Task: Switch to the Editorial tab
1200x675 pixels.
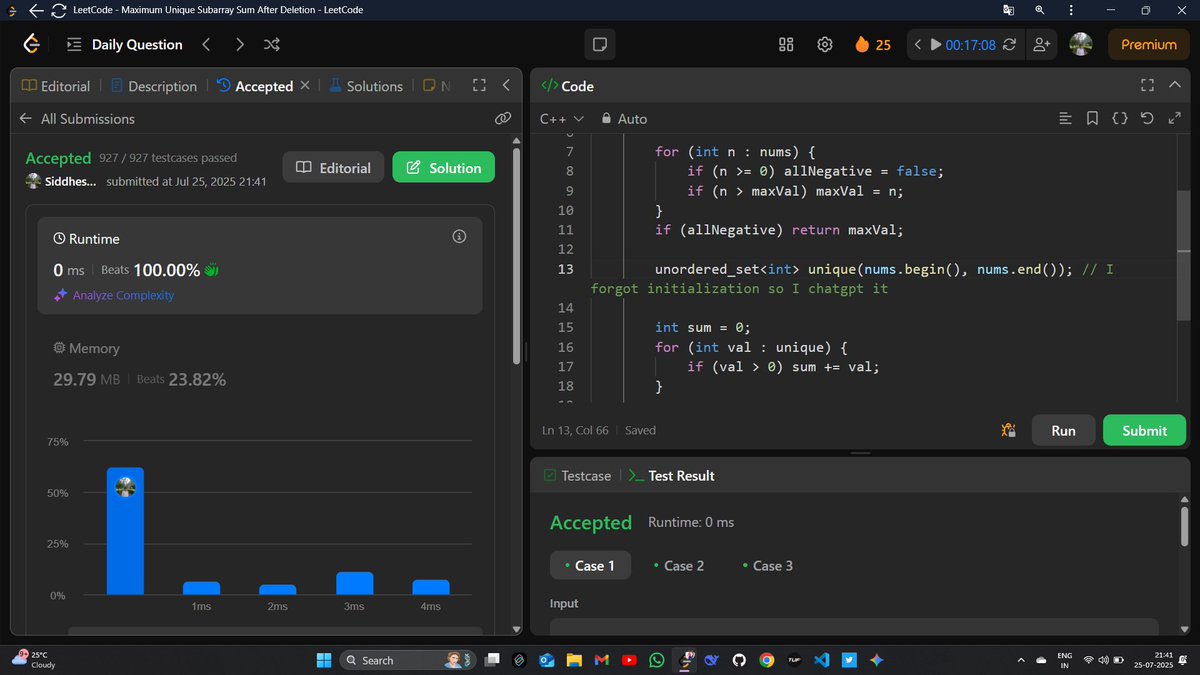Action: pos(56,86)
